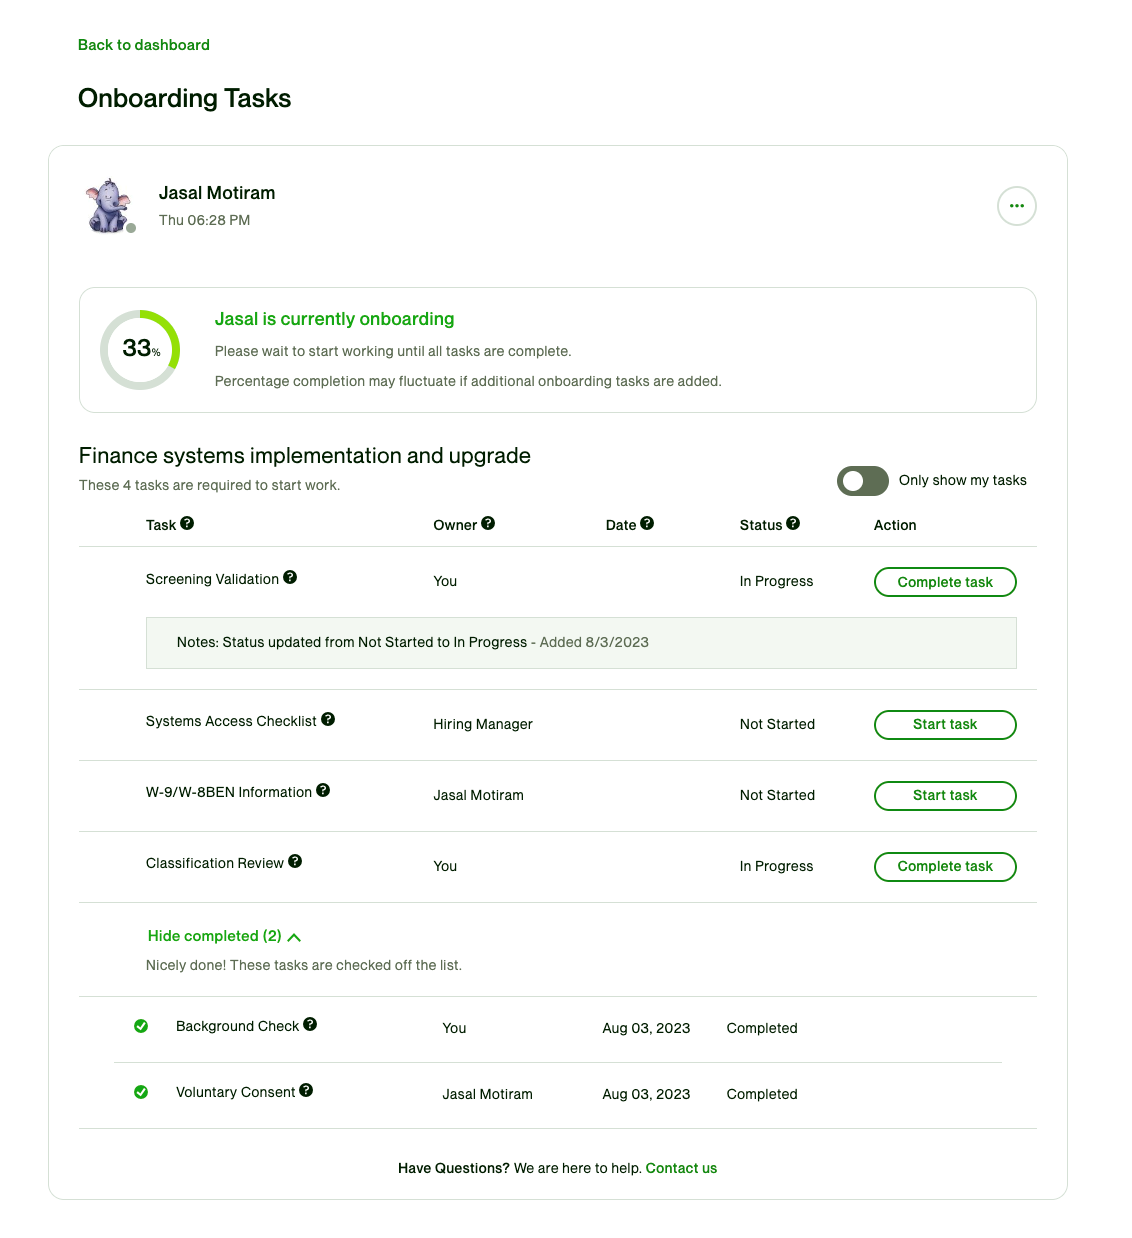Click help icon beside Status column header
The image size is (1132, 1238).
[x=793, y=523]
